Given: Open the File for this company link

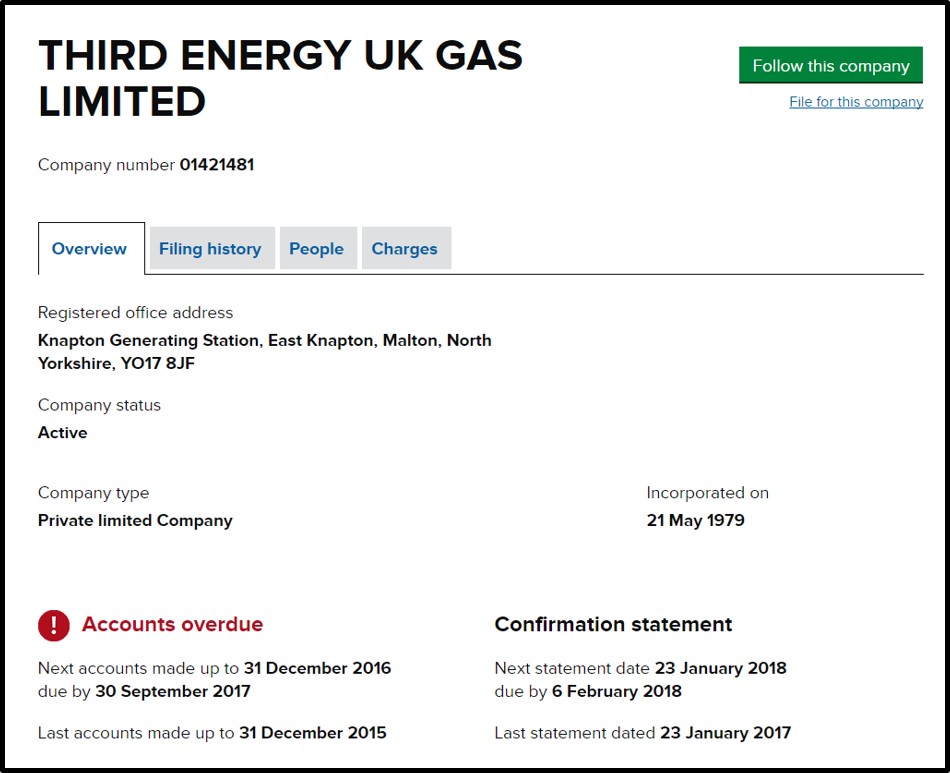Looking at the screenshot, I should (x=855, y=101).
